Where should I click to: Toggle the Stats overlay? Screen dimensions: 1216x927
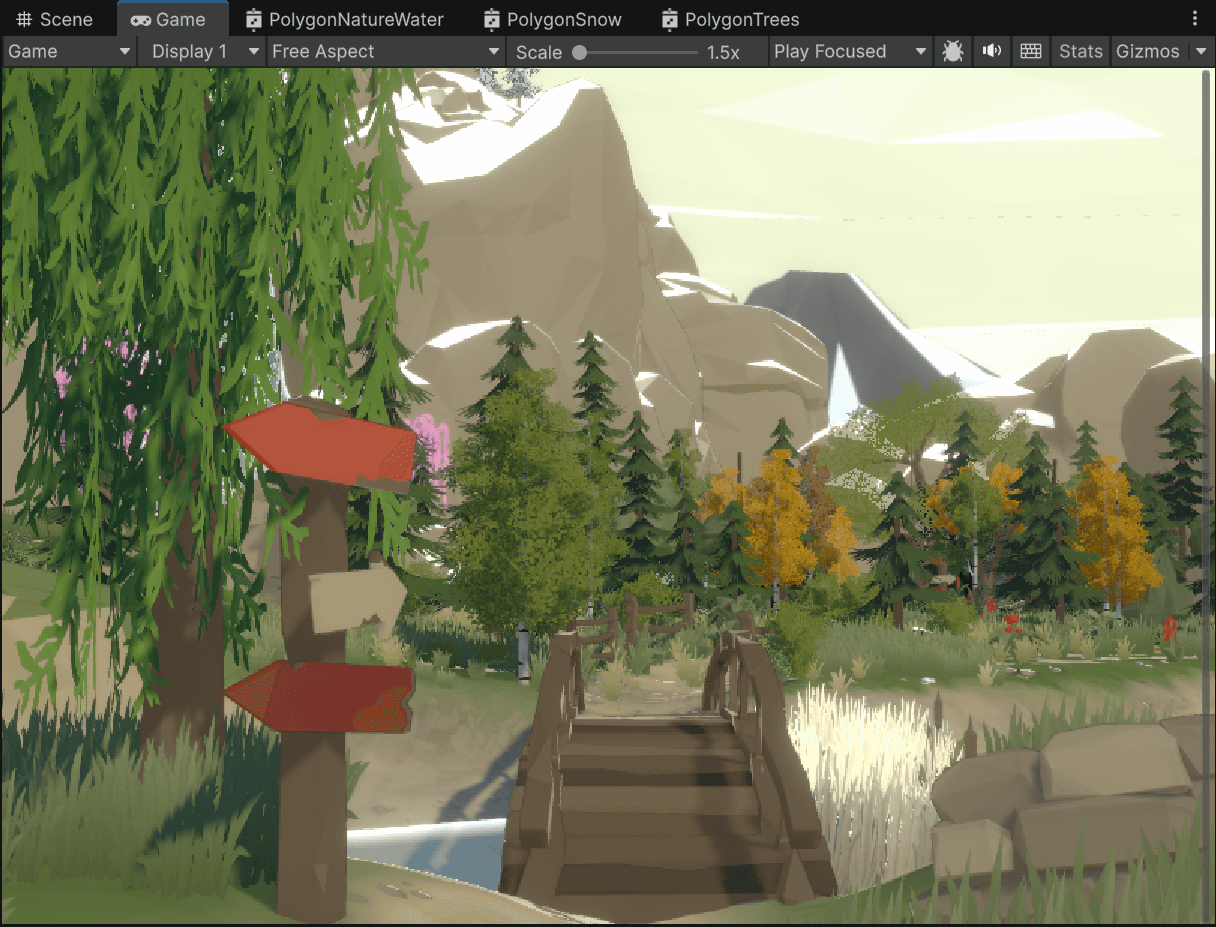[1080, 51]
